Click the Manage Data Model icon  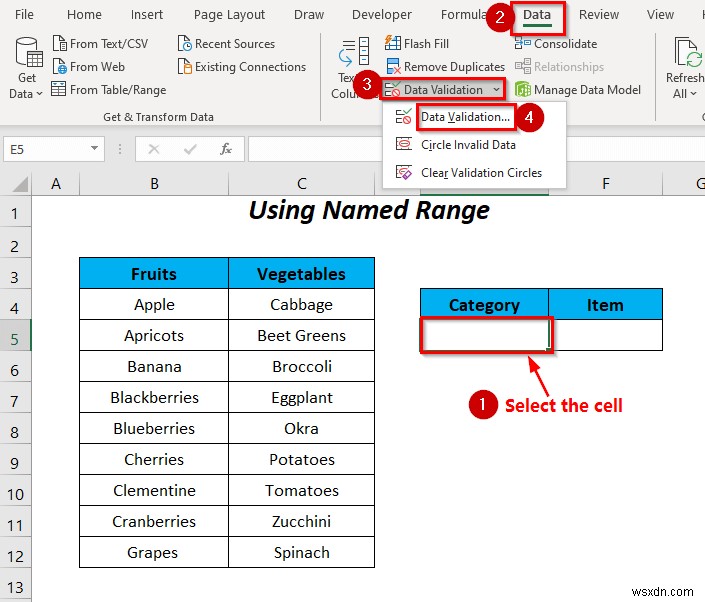pyautogui.click(x=522, y=89)
